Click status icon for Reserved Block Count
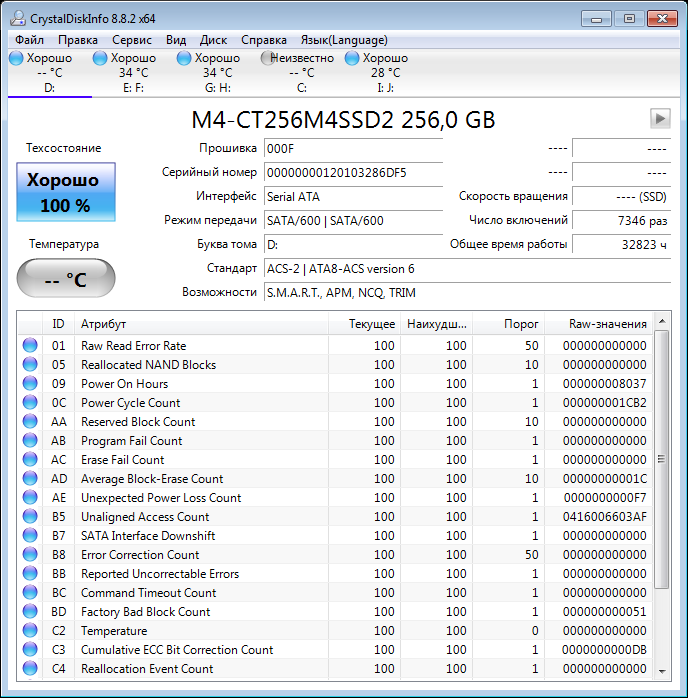This screenshot has height=698, width=688. [30, 421]
